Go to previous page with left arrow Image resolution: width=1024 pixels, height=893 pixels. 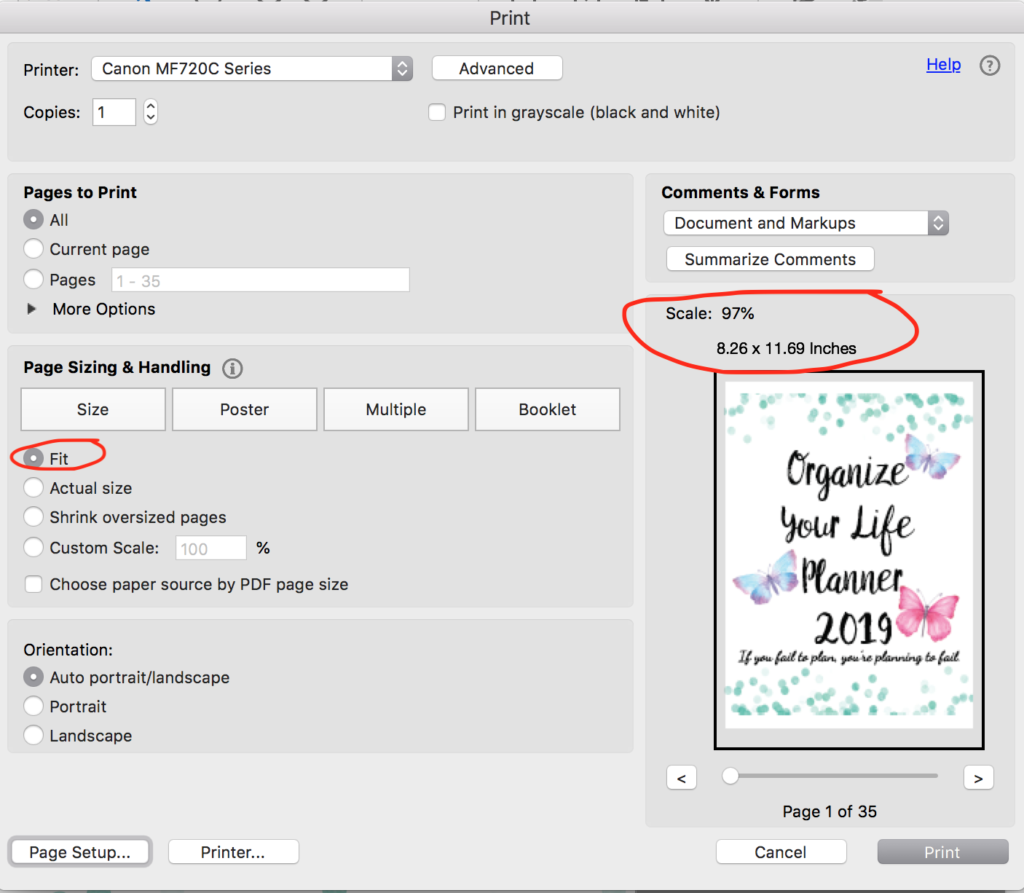pos(681,777)
